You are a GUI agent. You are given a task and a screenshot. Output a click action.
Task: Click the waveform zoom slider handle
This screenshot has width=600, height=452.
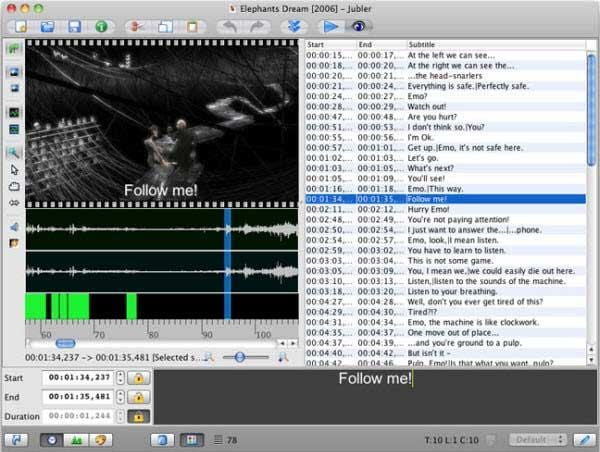(x=239, y=357)
